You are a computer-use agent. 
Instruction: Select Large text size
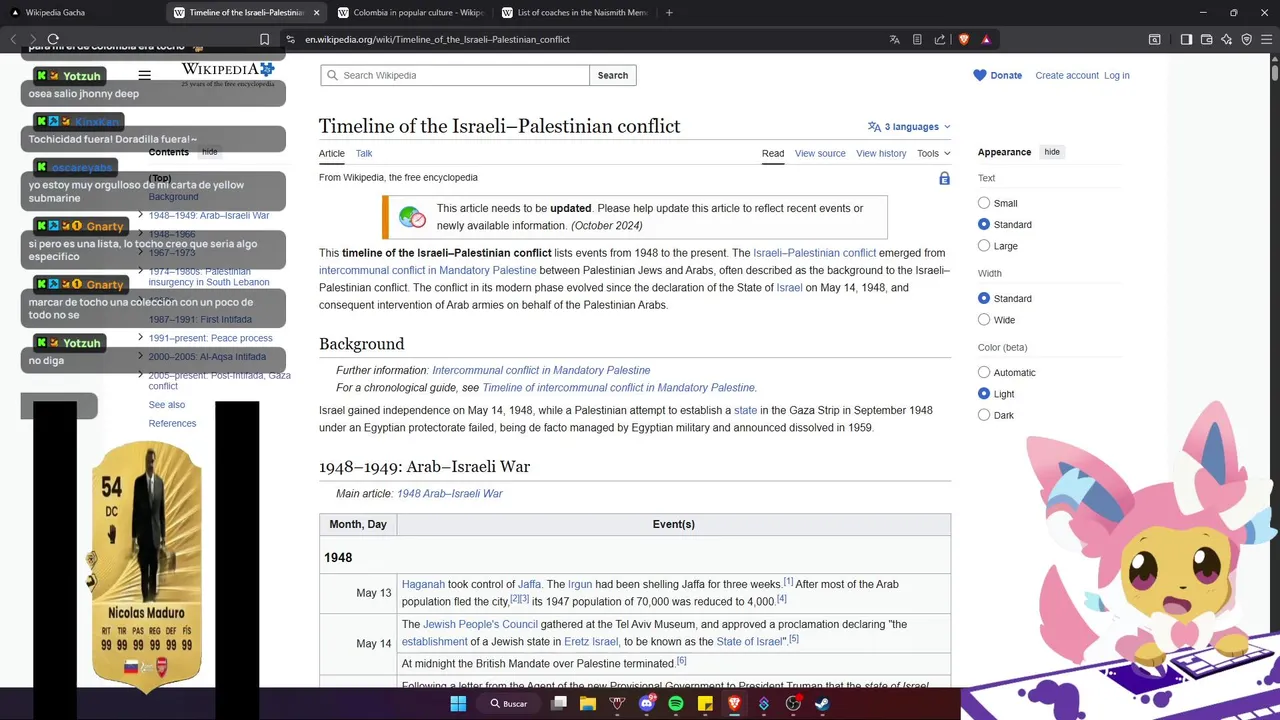(x=984, y=245)
